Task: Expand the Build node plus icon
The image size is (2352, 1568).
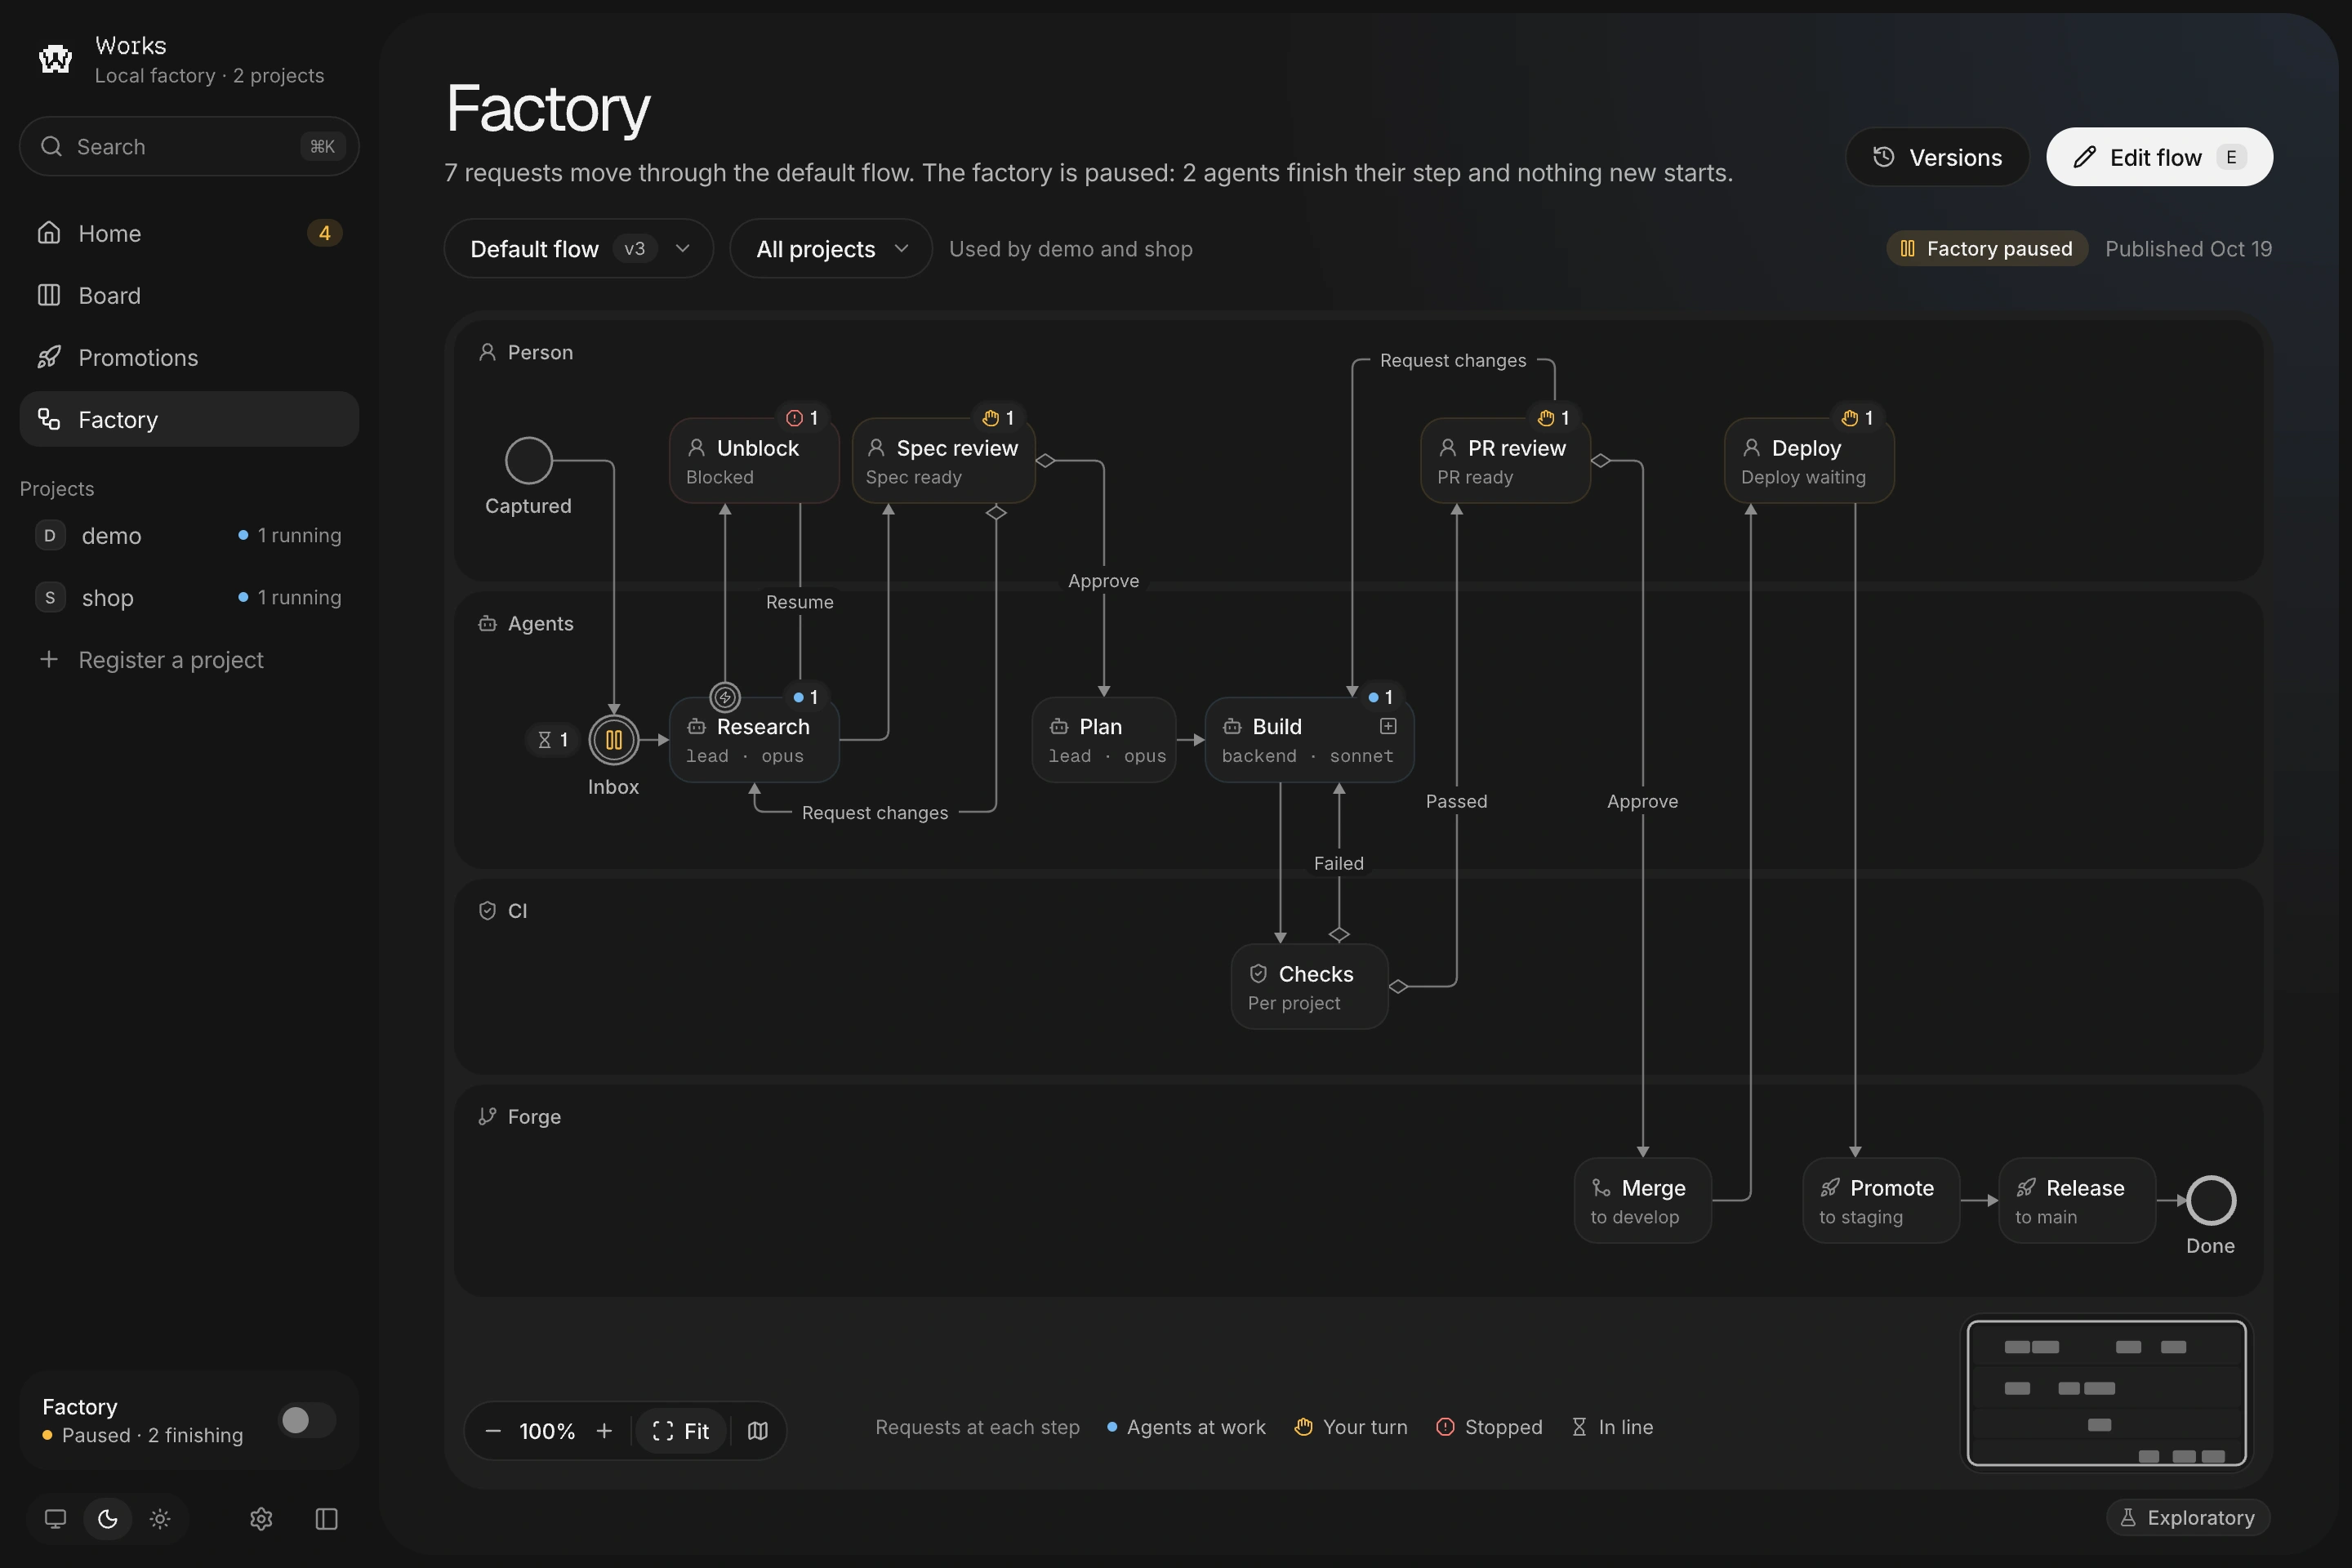Action: pyautogui.click(x=1388, y=726)
